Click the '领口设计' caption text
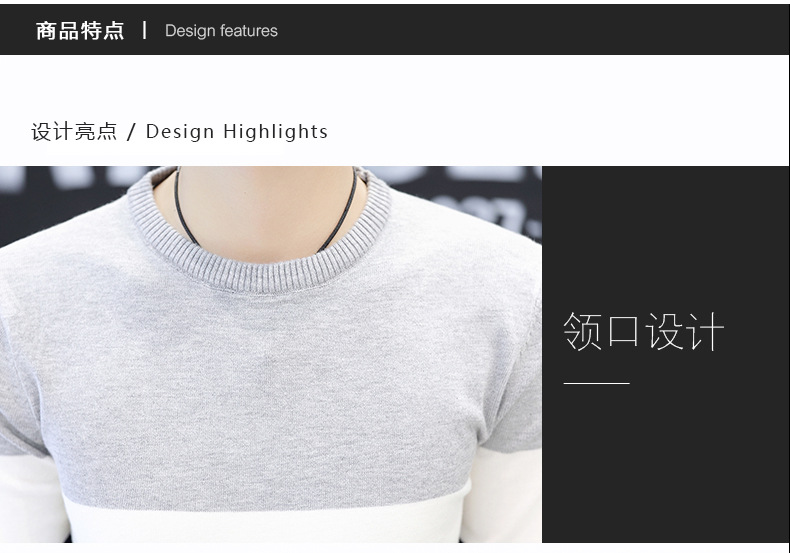Viewport: 790px width, 553px height. 643,331
